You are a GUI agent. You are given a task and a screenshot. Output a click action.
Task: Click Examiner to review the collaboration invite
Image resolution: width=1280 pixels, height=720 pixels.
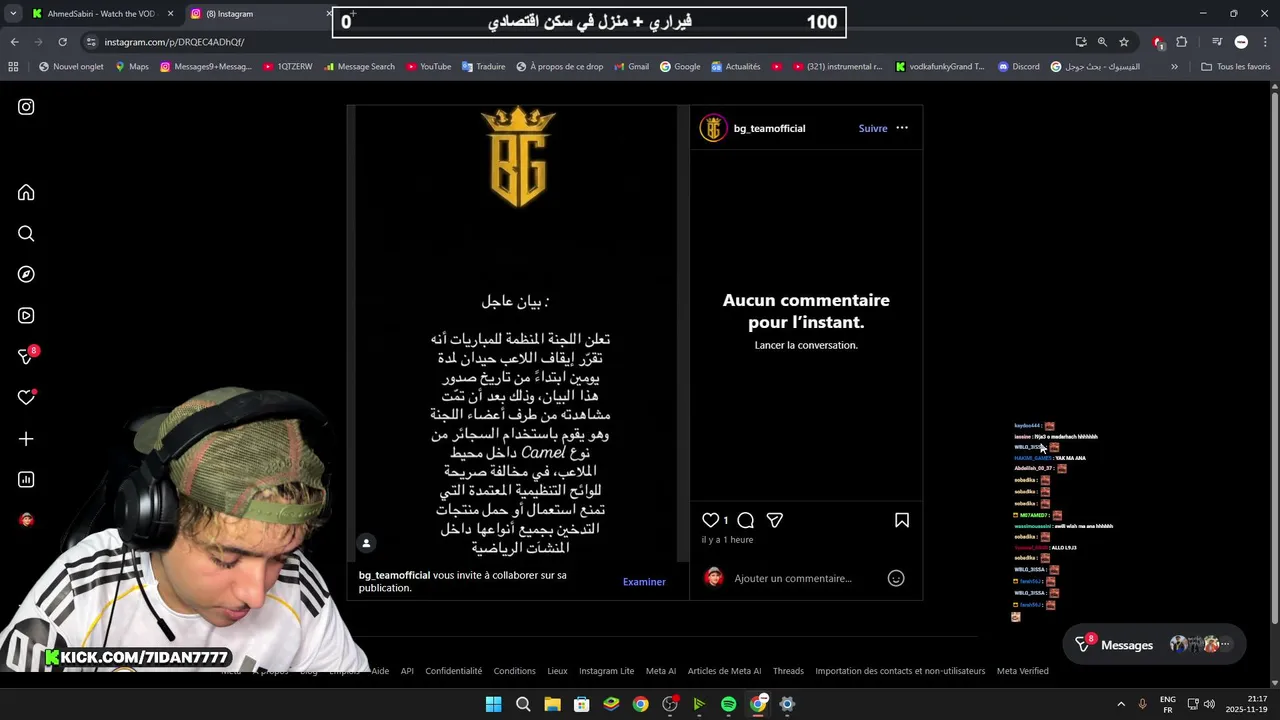point(644,582)
